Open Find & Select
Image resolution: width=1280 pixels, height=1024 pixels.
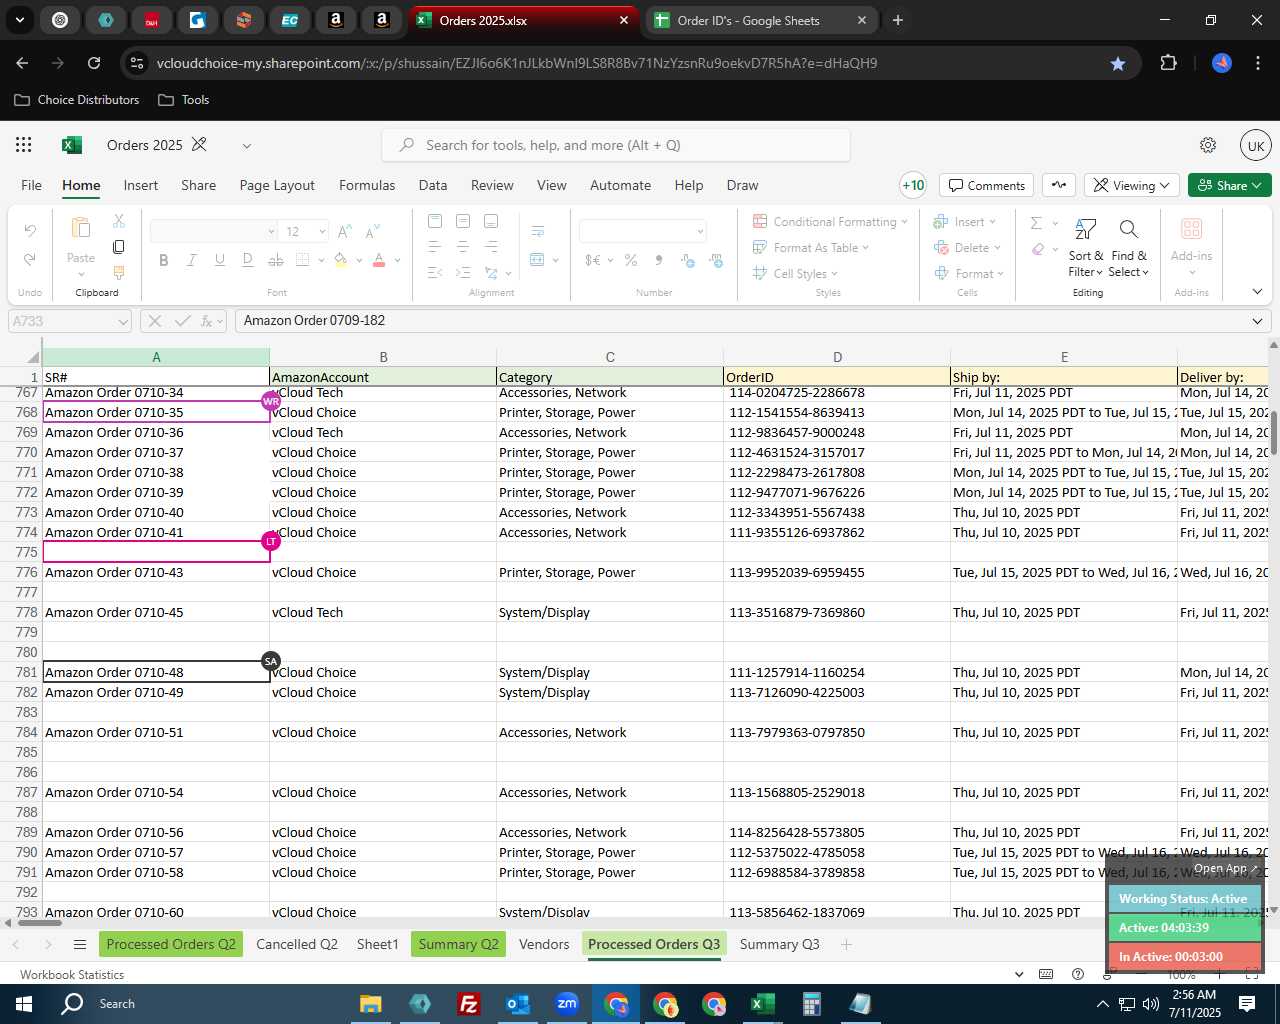[1129, 248]
